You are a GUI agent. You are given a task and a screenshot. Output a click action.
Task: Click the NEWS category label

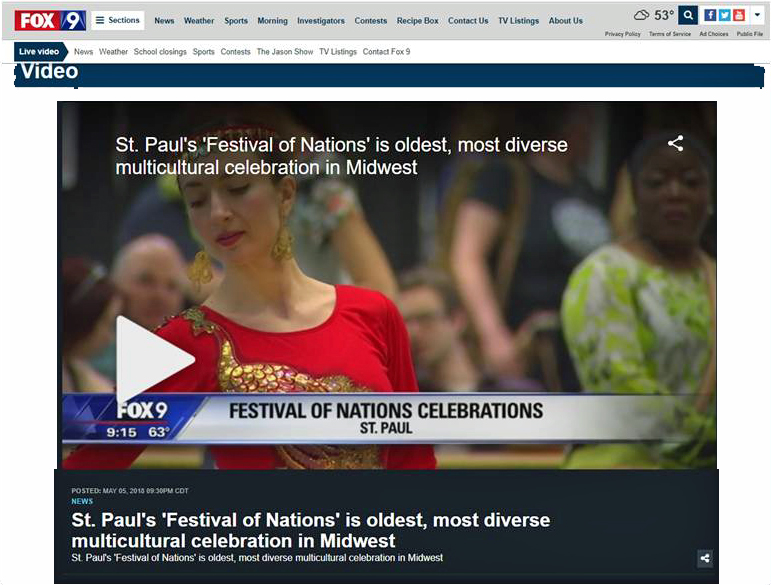[x=82, y=501]
